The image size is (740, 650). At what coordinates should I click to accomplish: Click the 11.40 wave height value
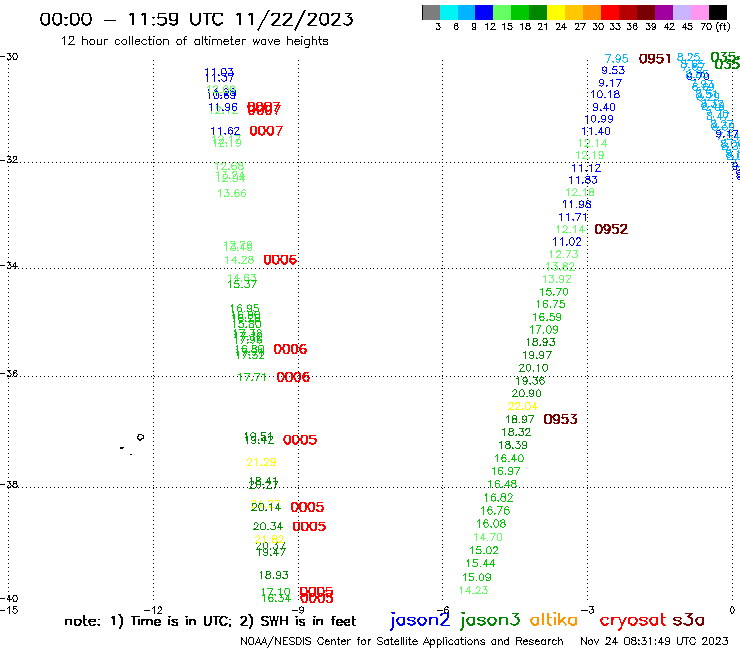pos(596,131)
